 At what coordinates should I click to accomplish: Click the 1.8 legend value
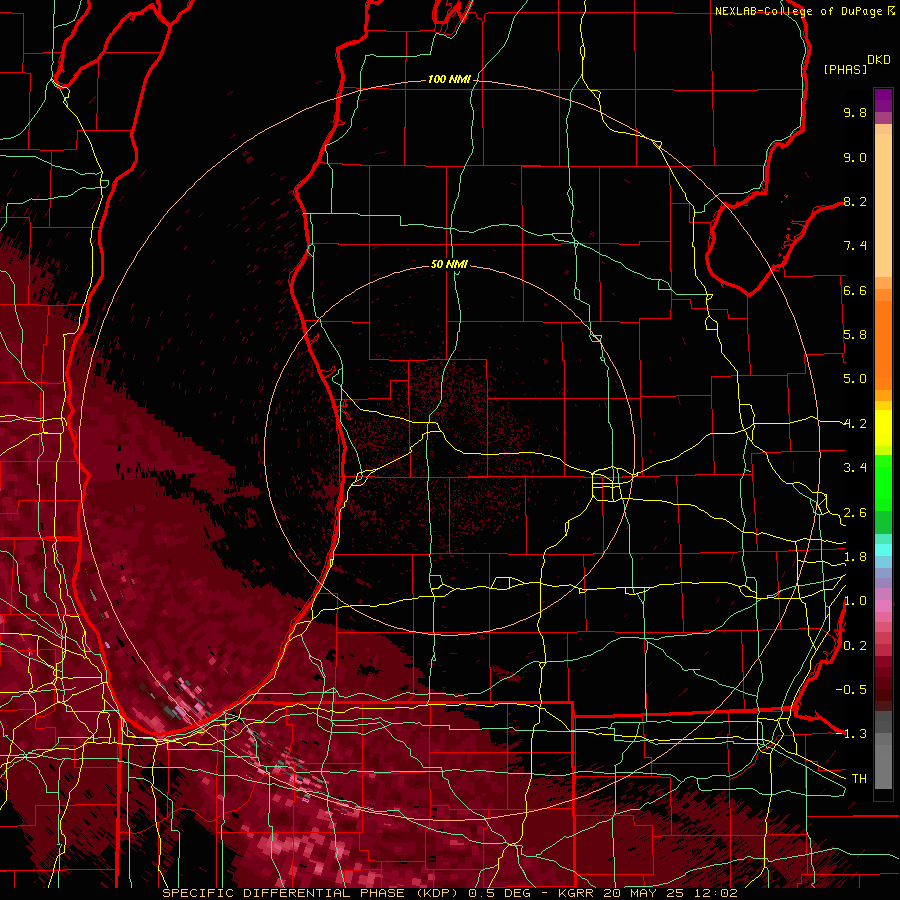855,557
